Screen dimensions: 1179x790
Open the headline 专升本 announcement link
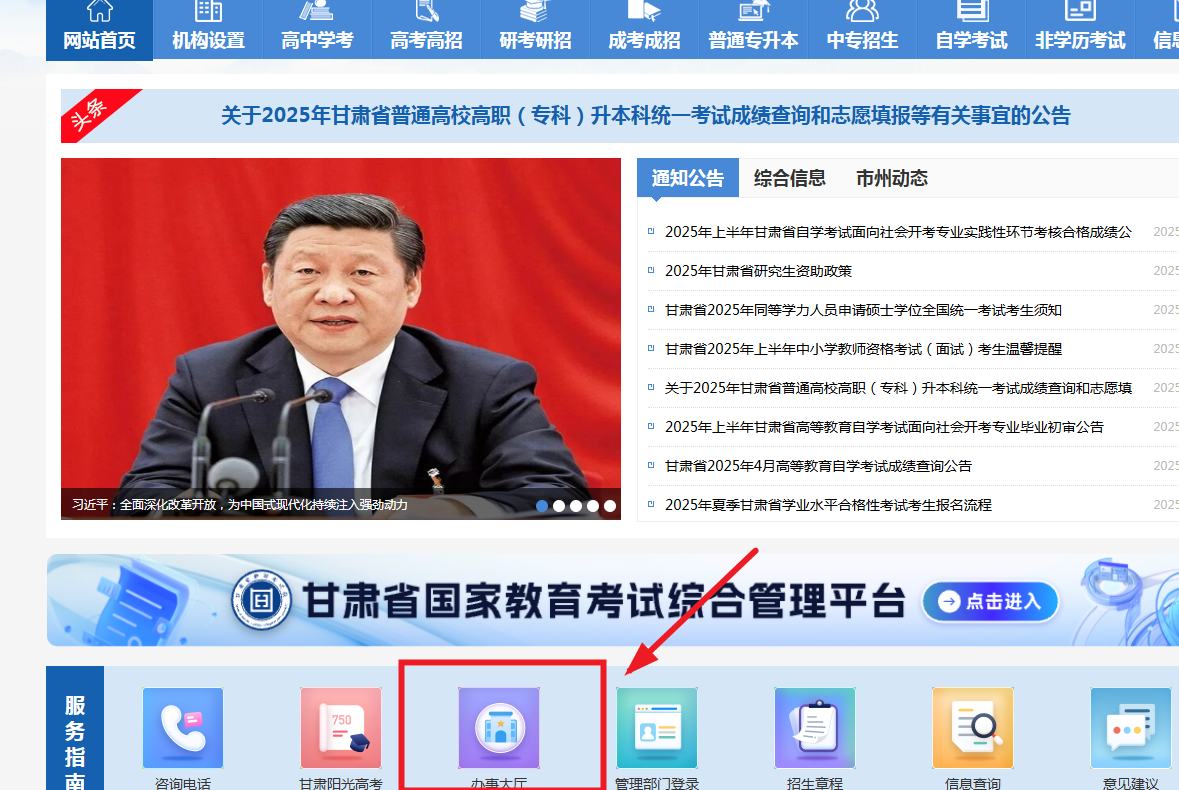645,116
